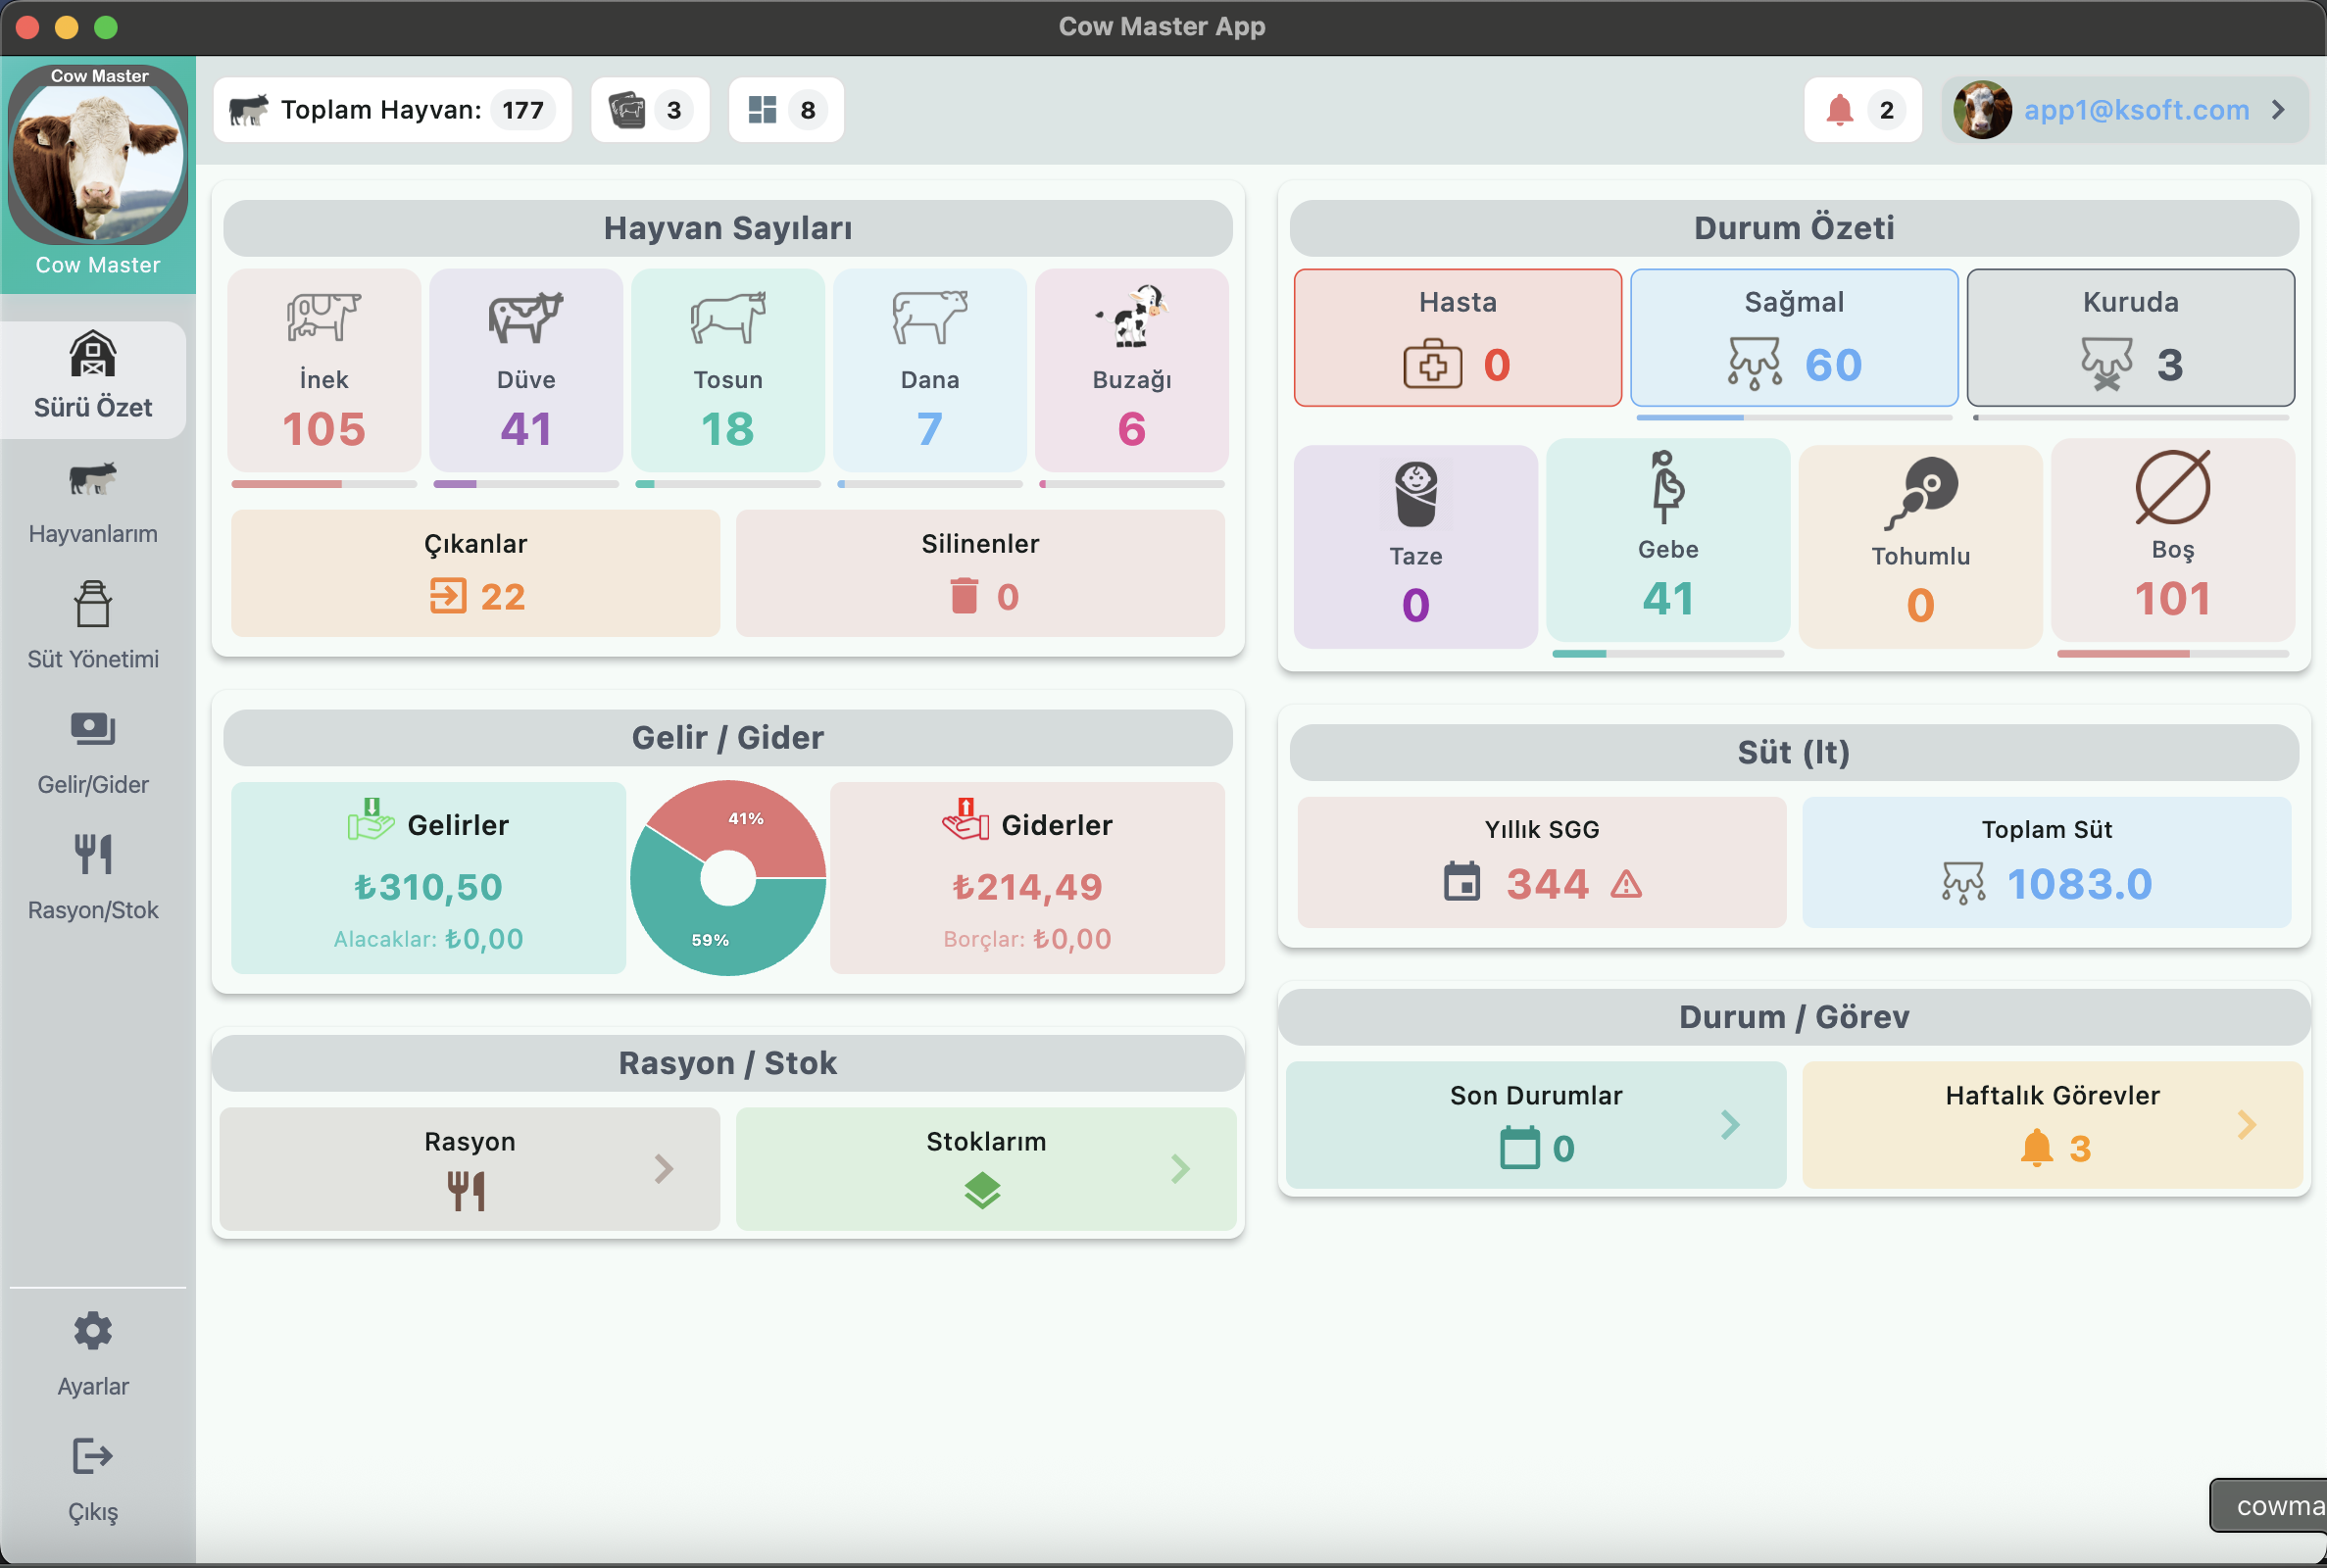2327x1568 pixels.
Task: Click the Rasyon/Stok fork-knife sidebar icon
Action: (93, 855)
